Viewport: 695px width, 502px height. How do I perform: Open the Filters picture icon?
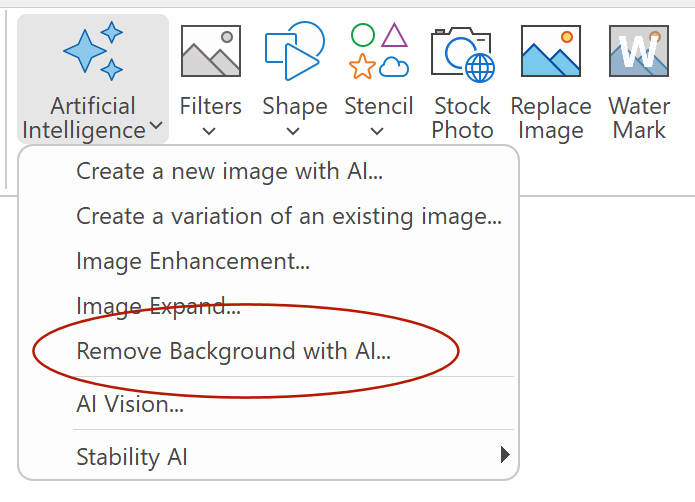pyautogui.click(x=211, y=51)
